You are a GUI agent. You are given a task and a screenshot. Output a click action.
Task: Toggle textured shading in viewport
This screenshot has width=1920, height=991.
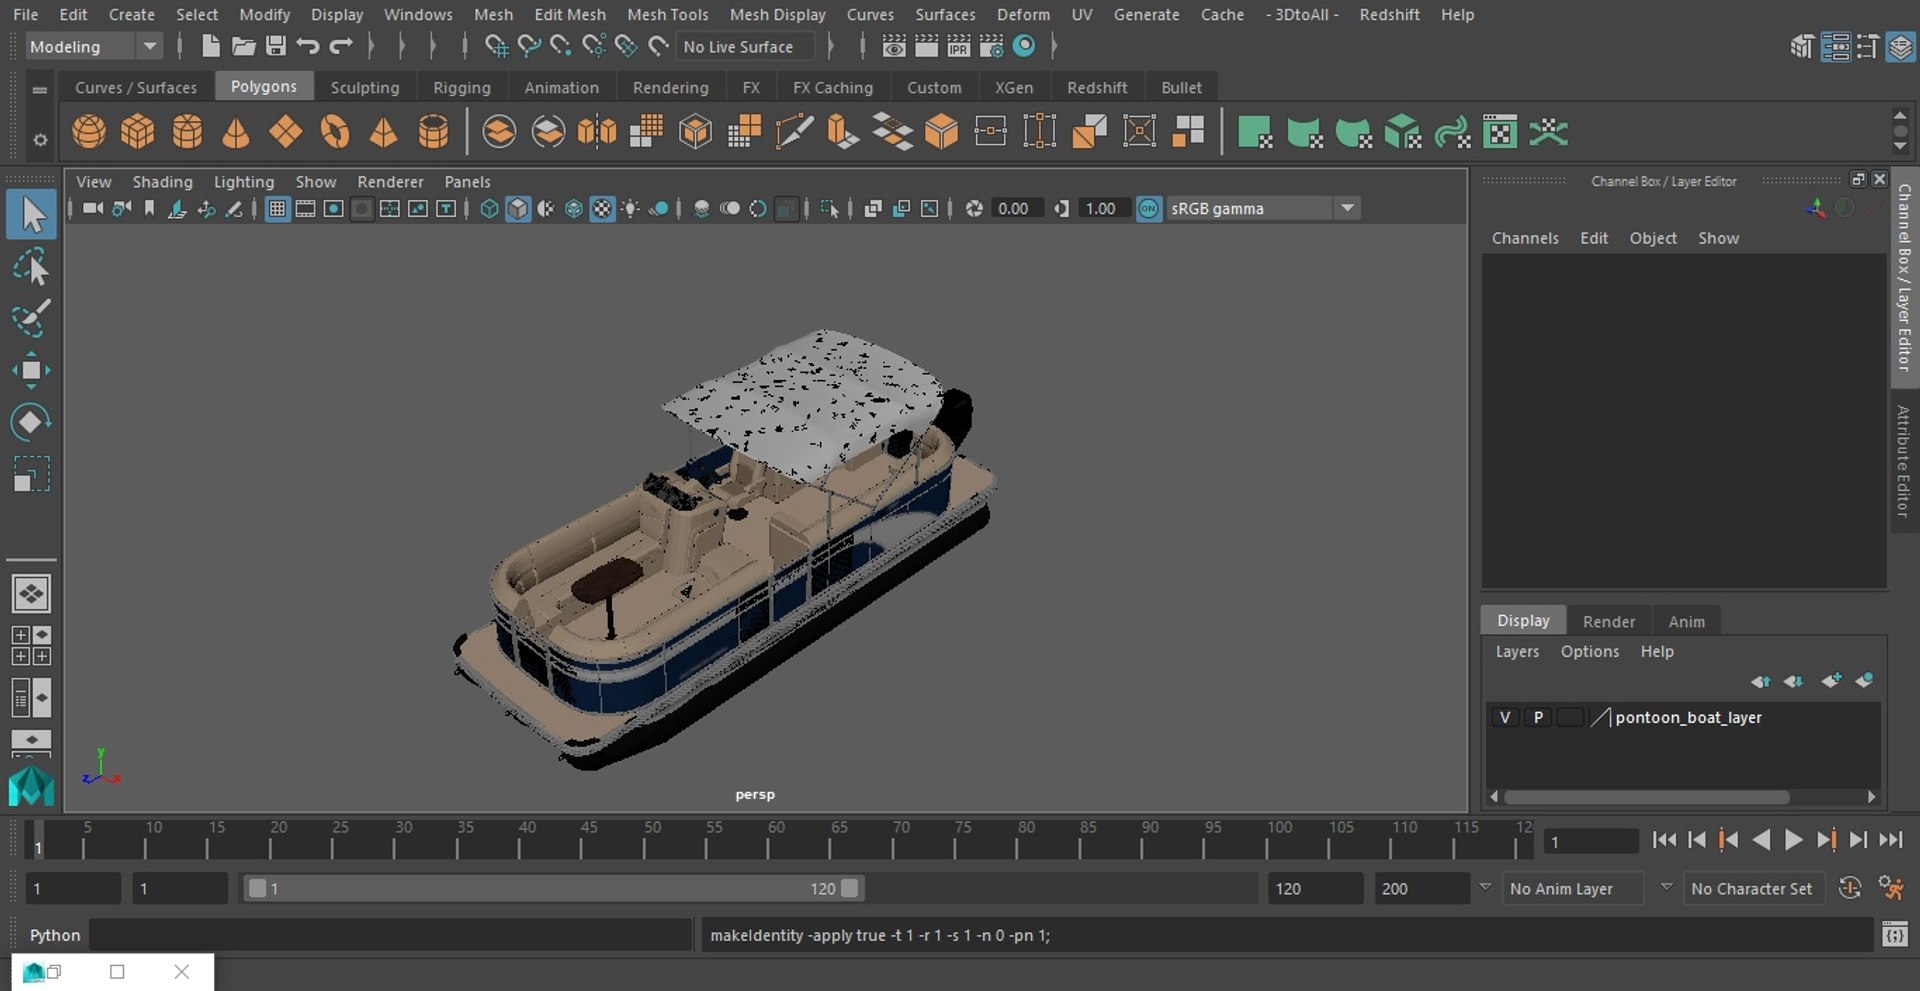click(x=602, y=208)
